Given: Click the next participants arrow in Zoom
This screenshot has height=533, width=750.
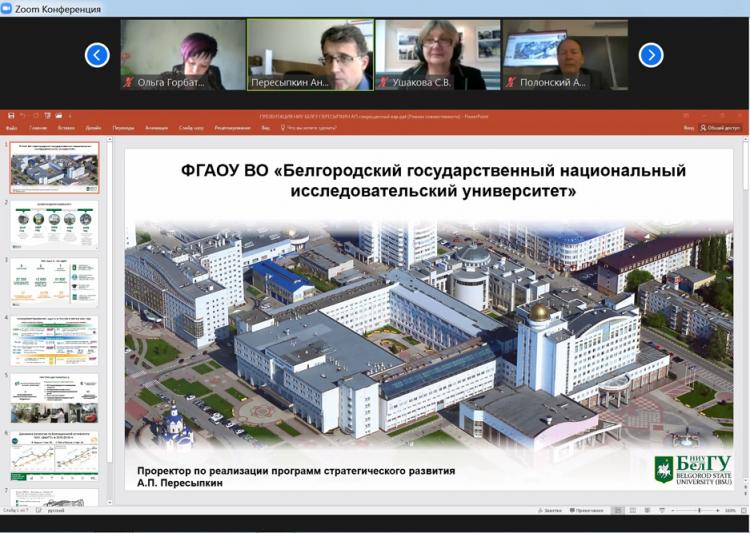Looking at the screenshot, I should pos(651,55).
